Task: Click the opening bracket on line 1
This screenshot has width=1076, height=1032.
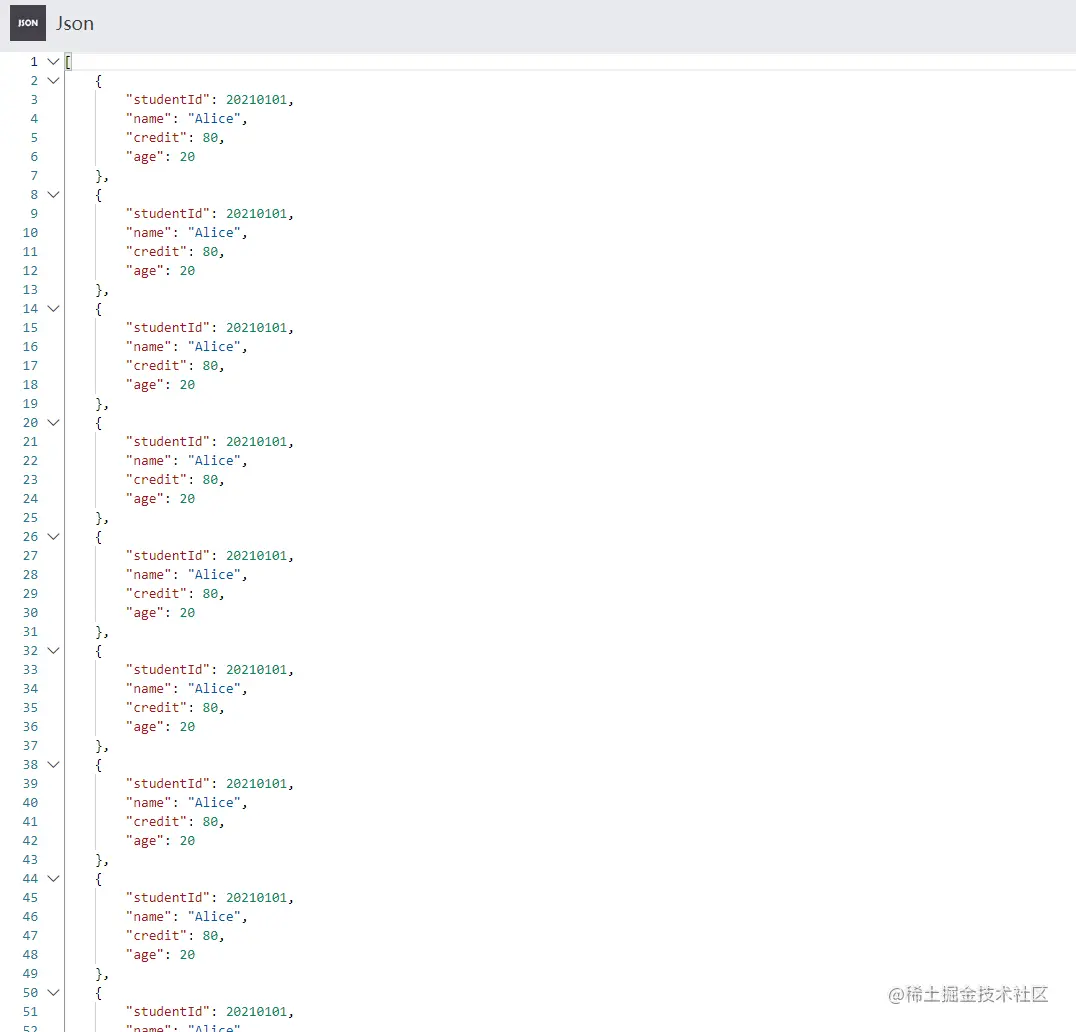Action: coord(69,62)
